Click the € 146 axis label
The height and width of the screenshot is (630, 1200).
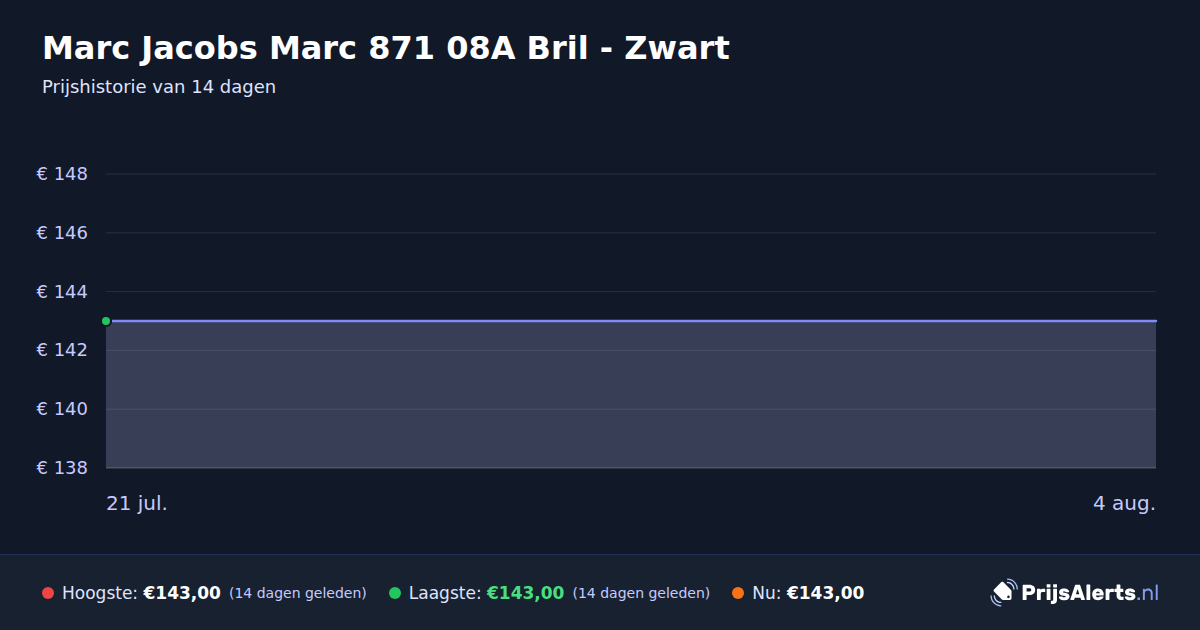tap(62, 233)
